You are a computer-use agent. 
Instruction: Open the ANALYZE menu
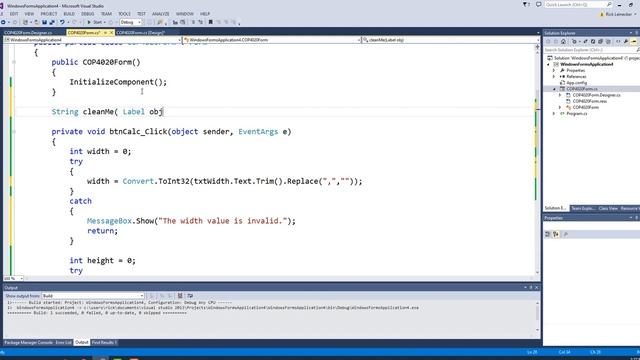pos(160,14)
